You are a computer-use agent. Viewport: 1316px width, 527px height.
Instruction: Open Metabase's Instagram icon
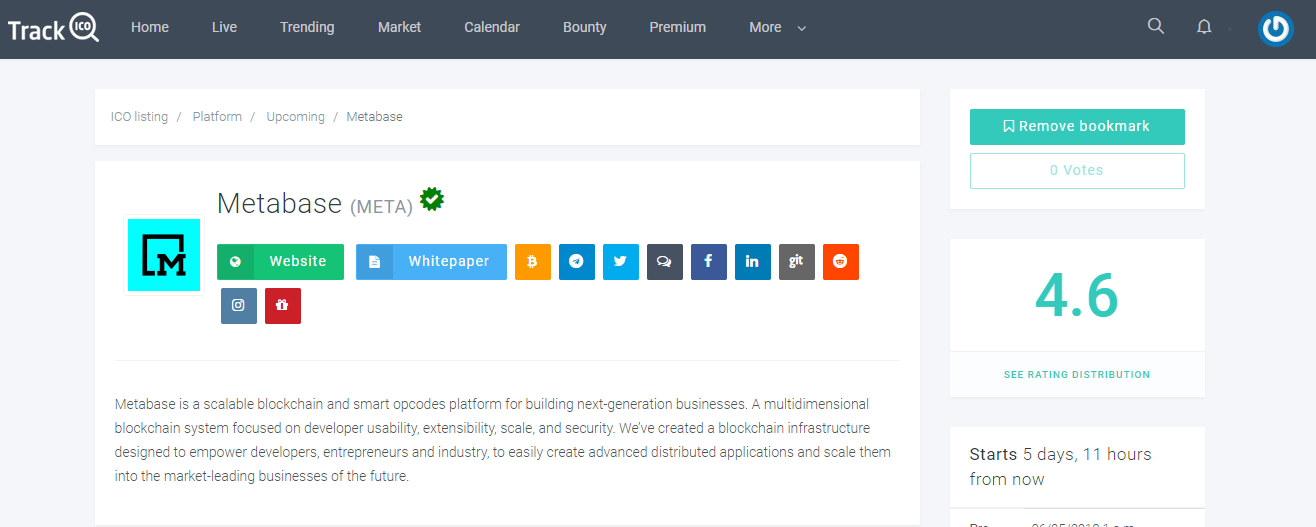(x=239, y=306)
